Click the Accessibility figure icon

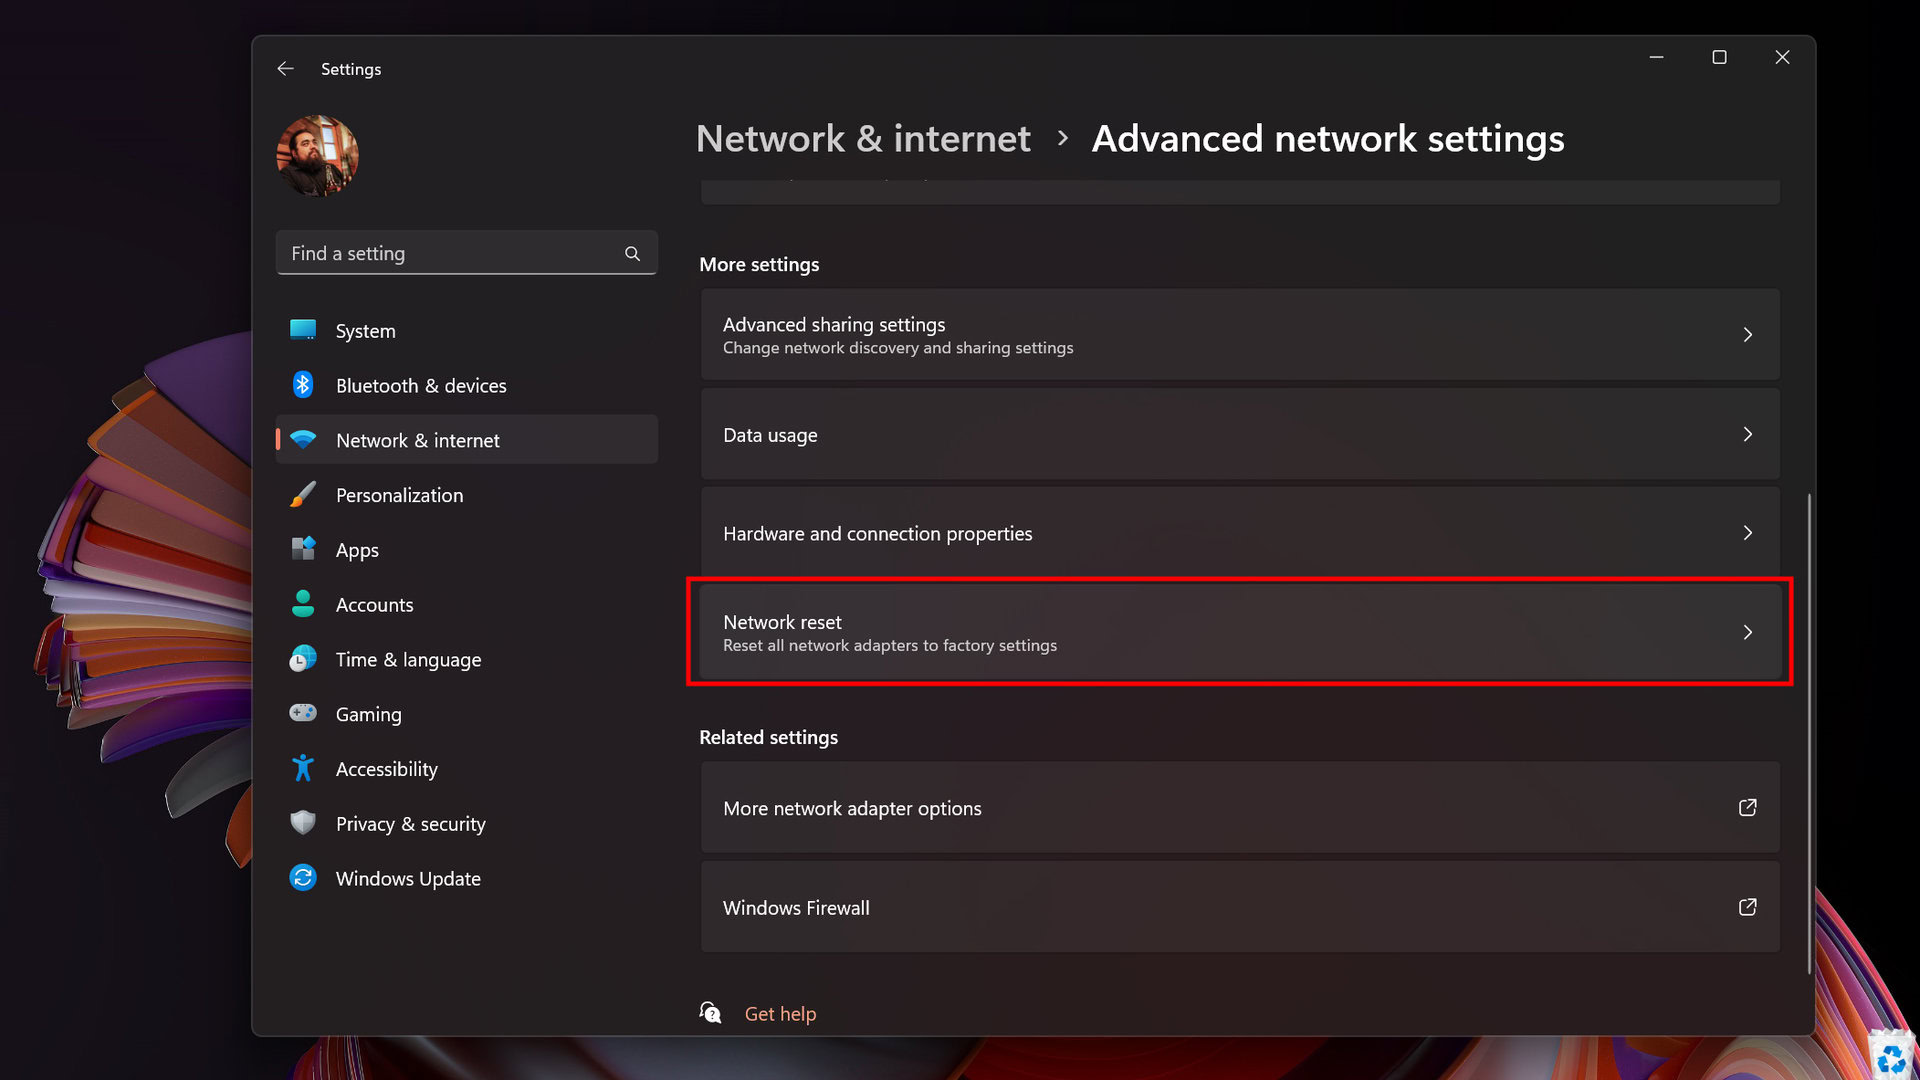pos(303,768)
